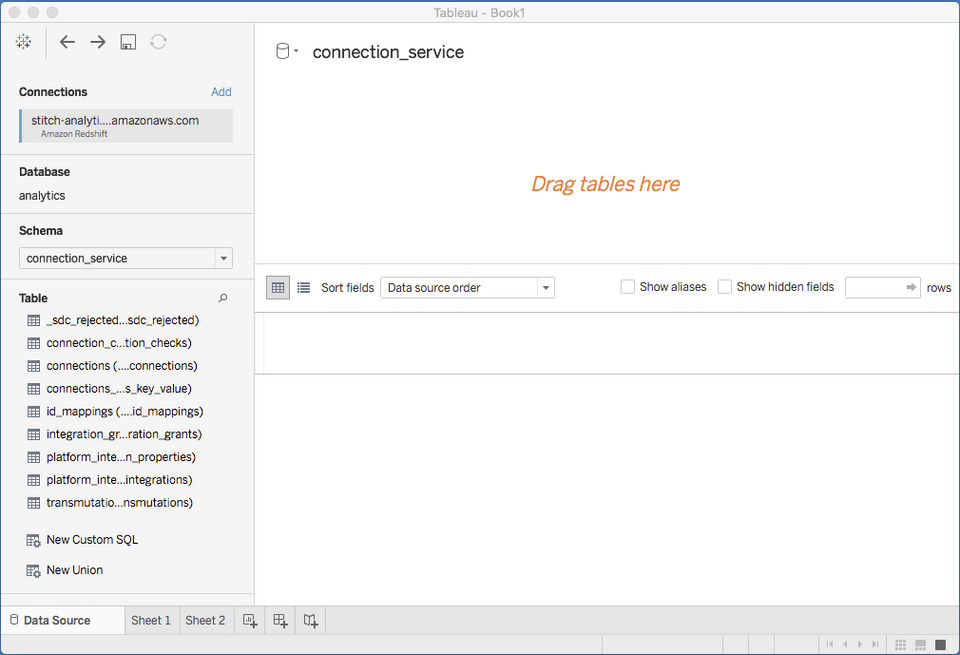Show tabs view icon in status bar

[x=940, y=645]
